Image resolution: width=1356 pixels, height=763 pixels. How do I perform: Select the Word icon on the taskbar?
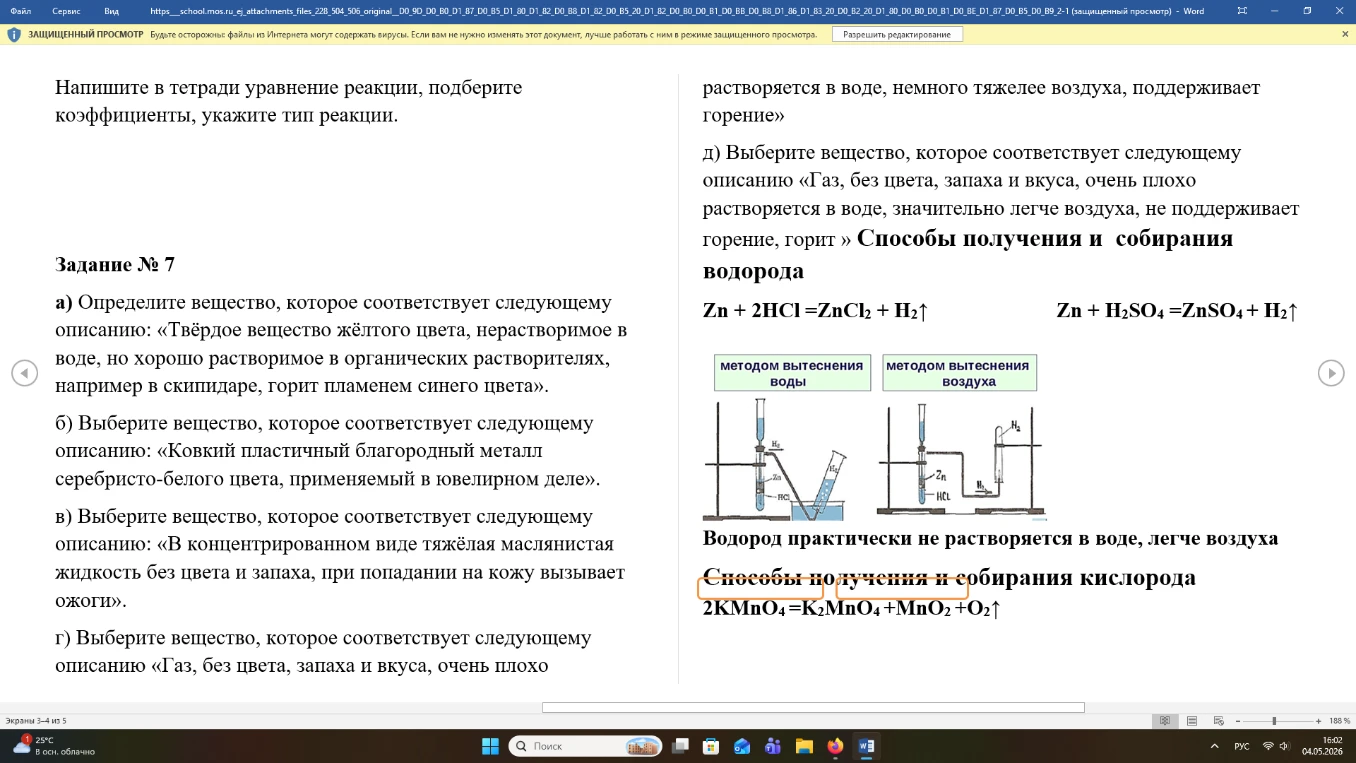pos(866,746)
